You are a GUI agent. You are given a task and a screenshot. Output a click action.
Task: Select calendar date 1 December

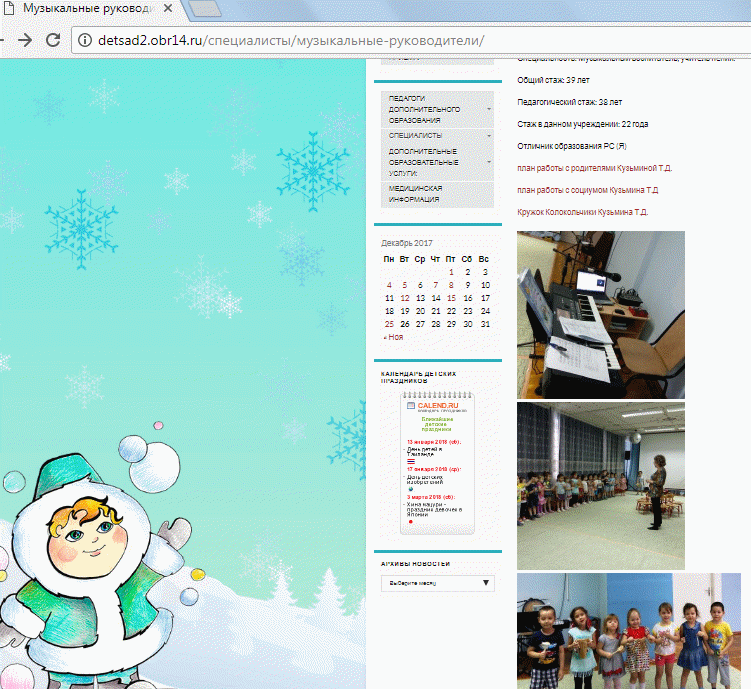pos(451,272)
